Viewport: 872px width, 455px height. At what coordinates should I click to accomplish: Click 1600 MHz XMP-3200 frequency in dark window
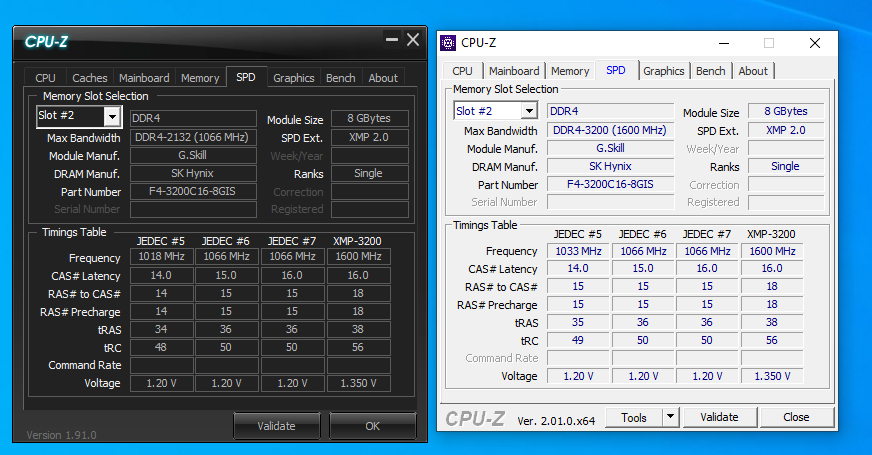click(x=359, y=256)
